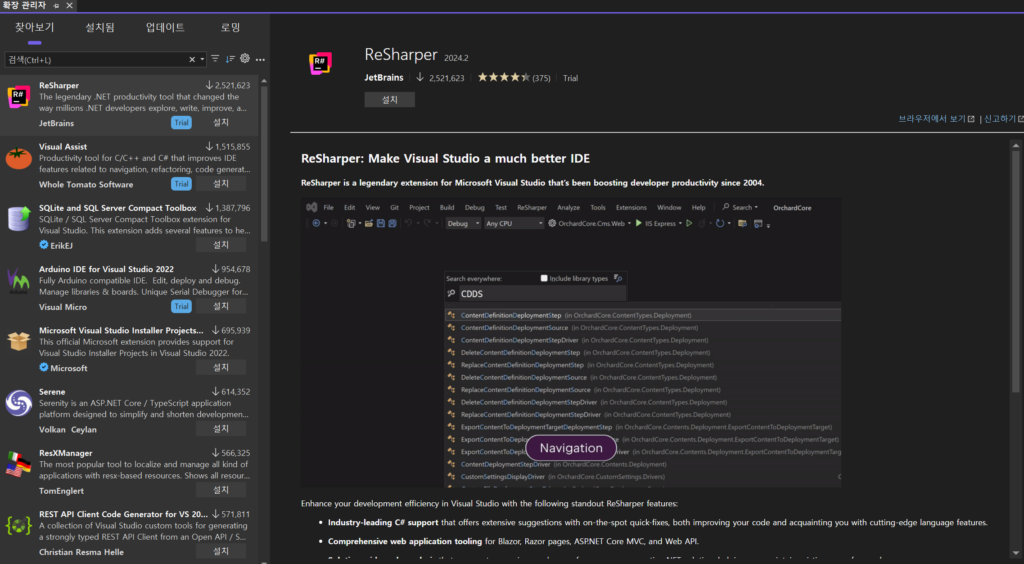Switch to the 설치됨 tab
1024x564 pixels.
pyautogui.click(x=100, y=27)
